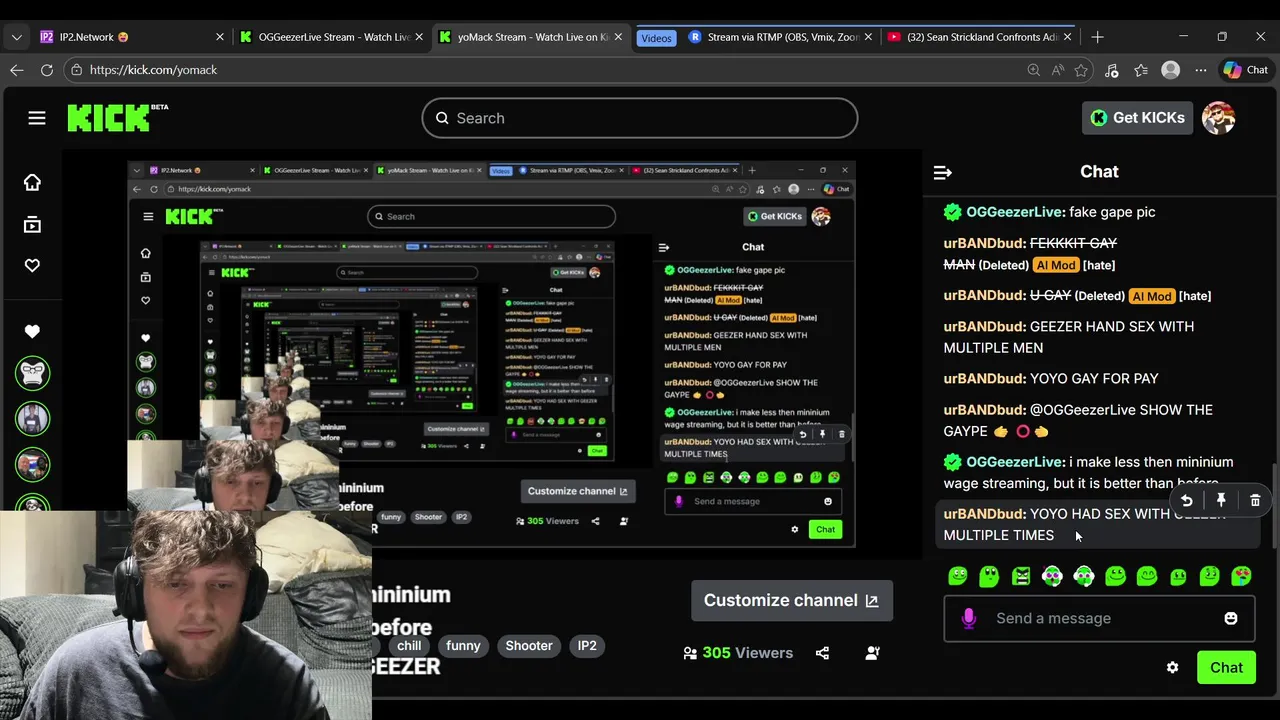The width and height of the screenshot is (1280, 720).
Task: Open a new browser tab
Action: pos(1097,37)
